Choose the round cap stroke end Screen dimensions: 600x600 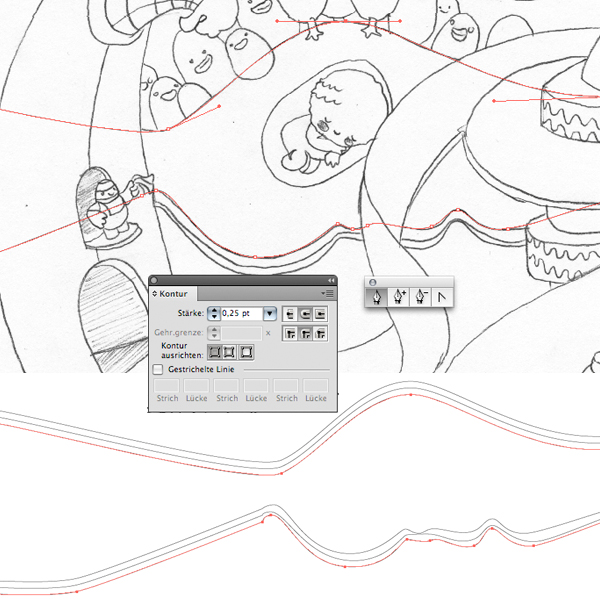pos(305,314)
